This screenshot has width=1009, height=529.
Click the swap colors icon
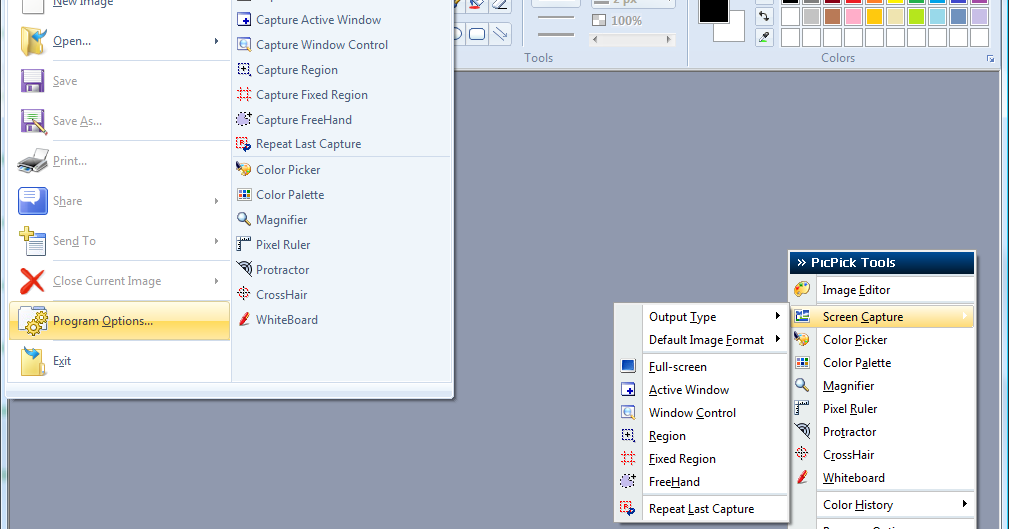coord(764,16)
